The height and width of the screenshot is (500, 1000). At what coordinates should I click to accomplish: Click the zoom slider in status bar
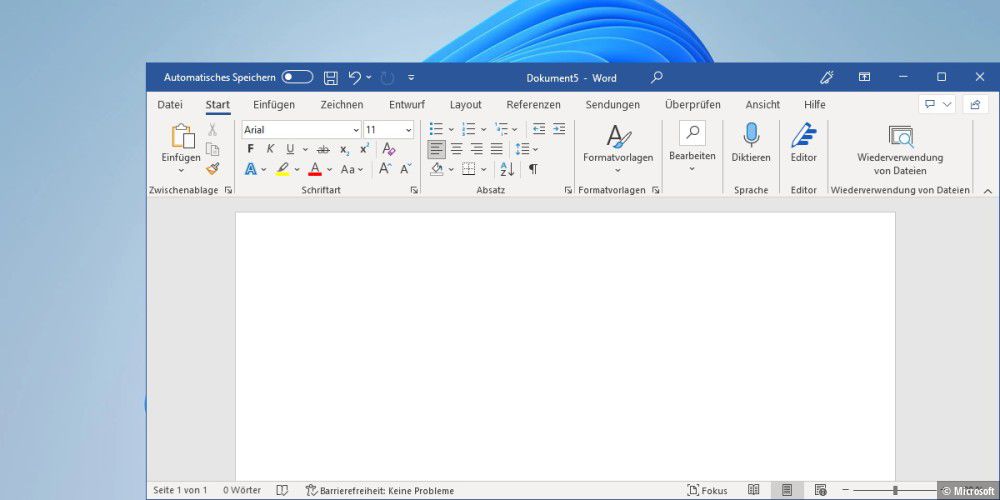(895, 490)
